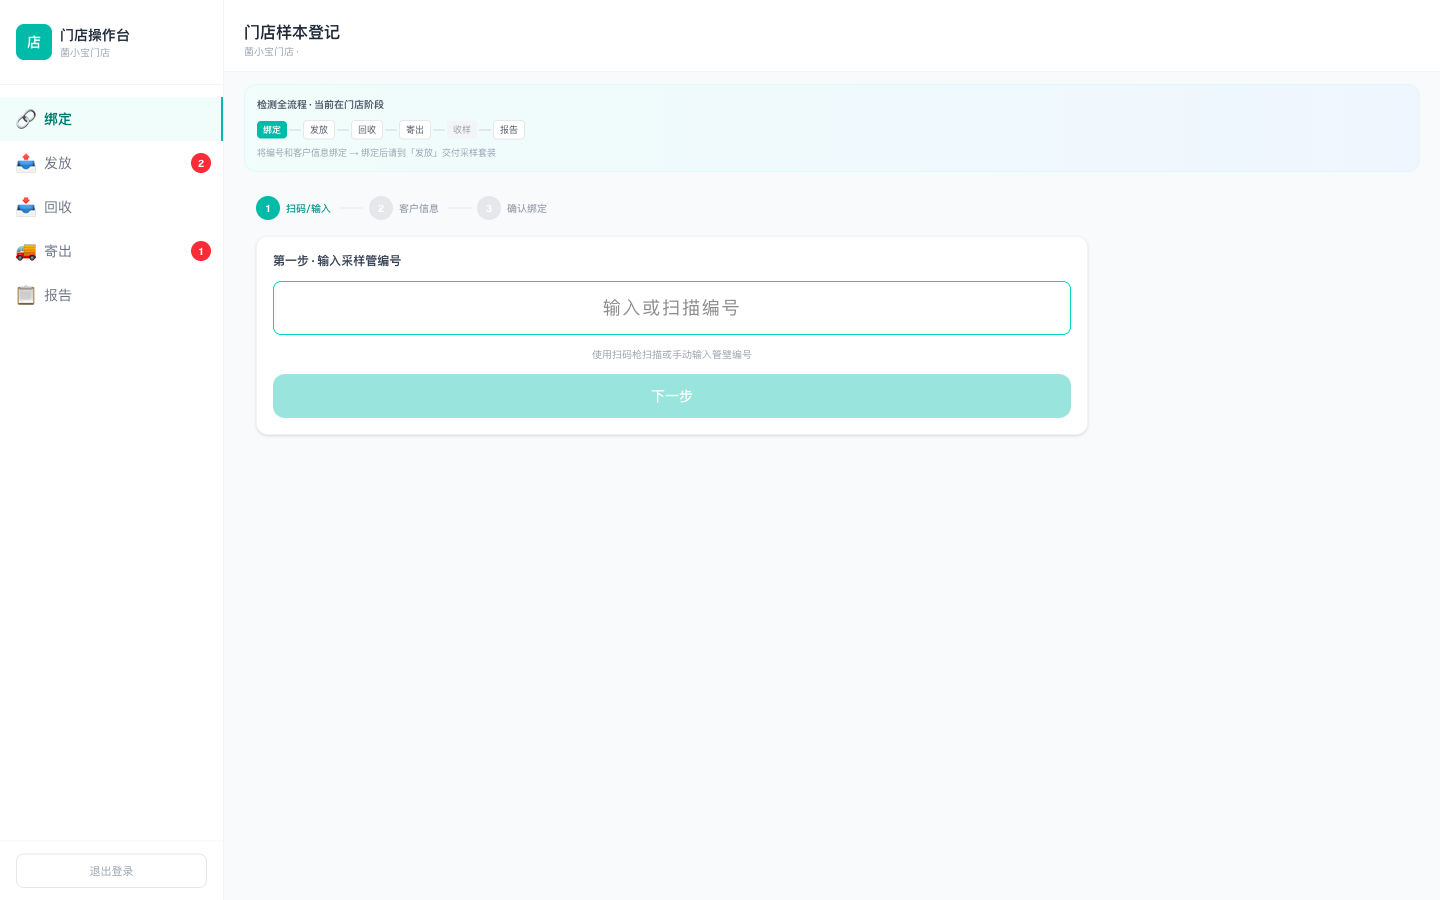Click step 3 circle for 确认绑定
This screenshot has height=900, width=1440.
pos(489,208)
